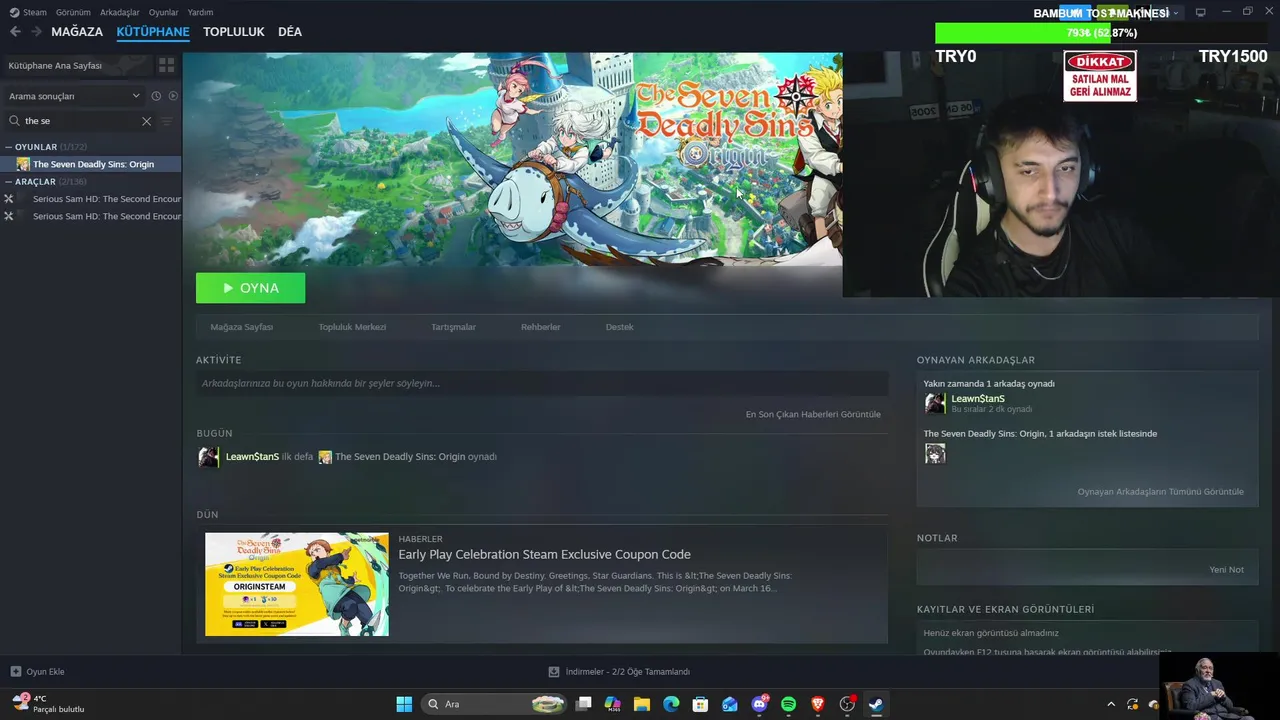Click the green OYNA play button
The image size is (1280, 720).
(x=250, y=288)
